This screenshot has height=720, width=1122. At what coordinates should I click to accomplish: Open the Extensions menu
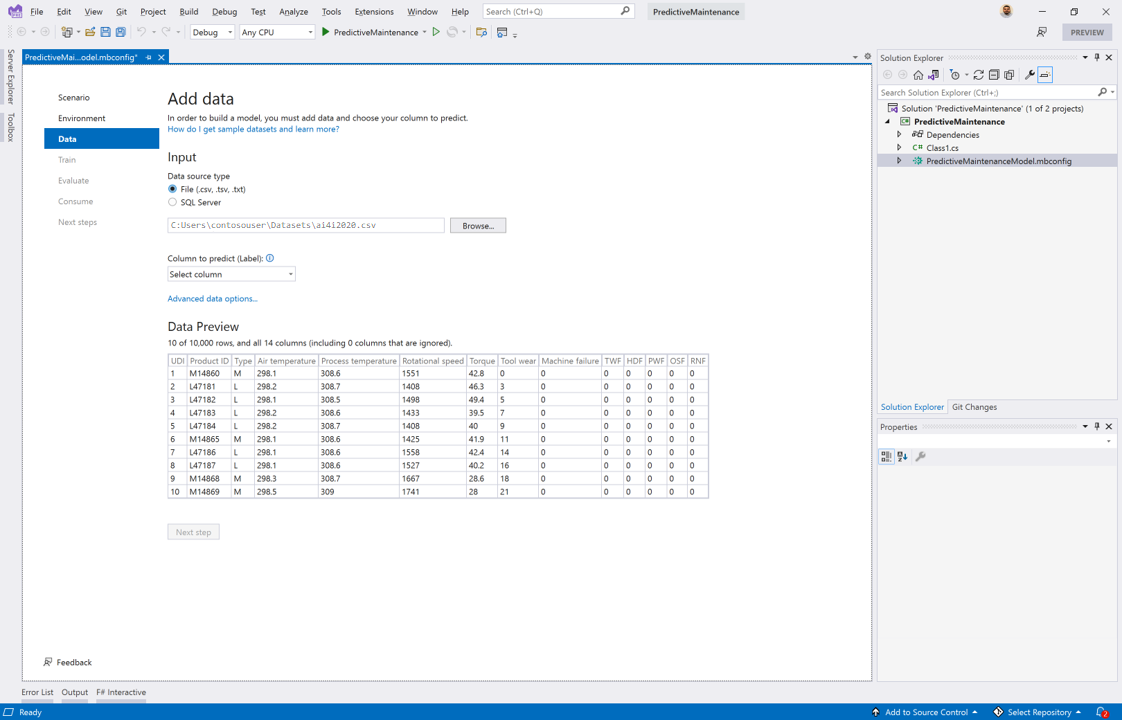click(x=373, y=12)
